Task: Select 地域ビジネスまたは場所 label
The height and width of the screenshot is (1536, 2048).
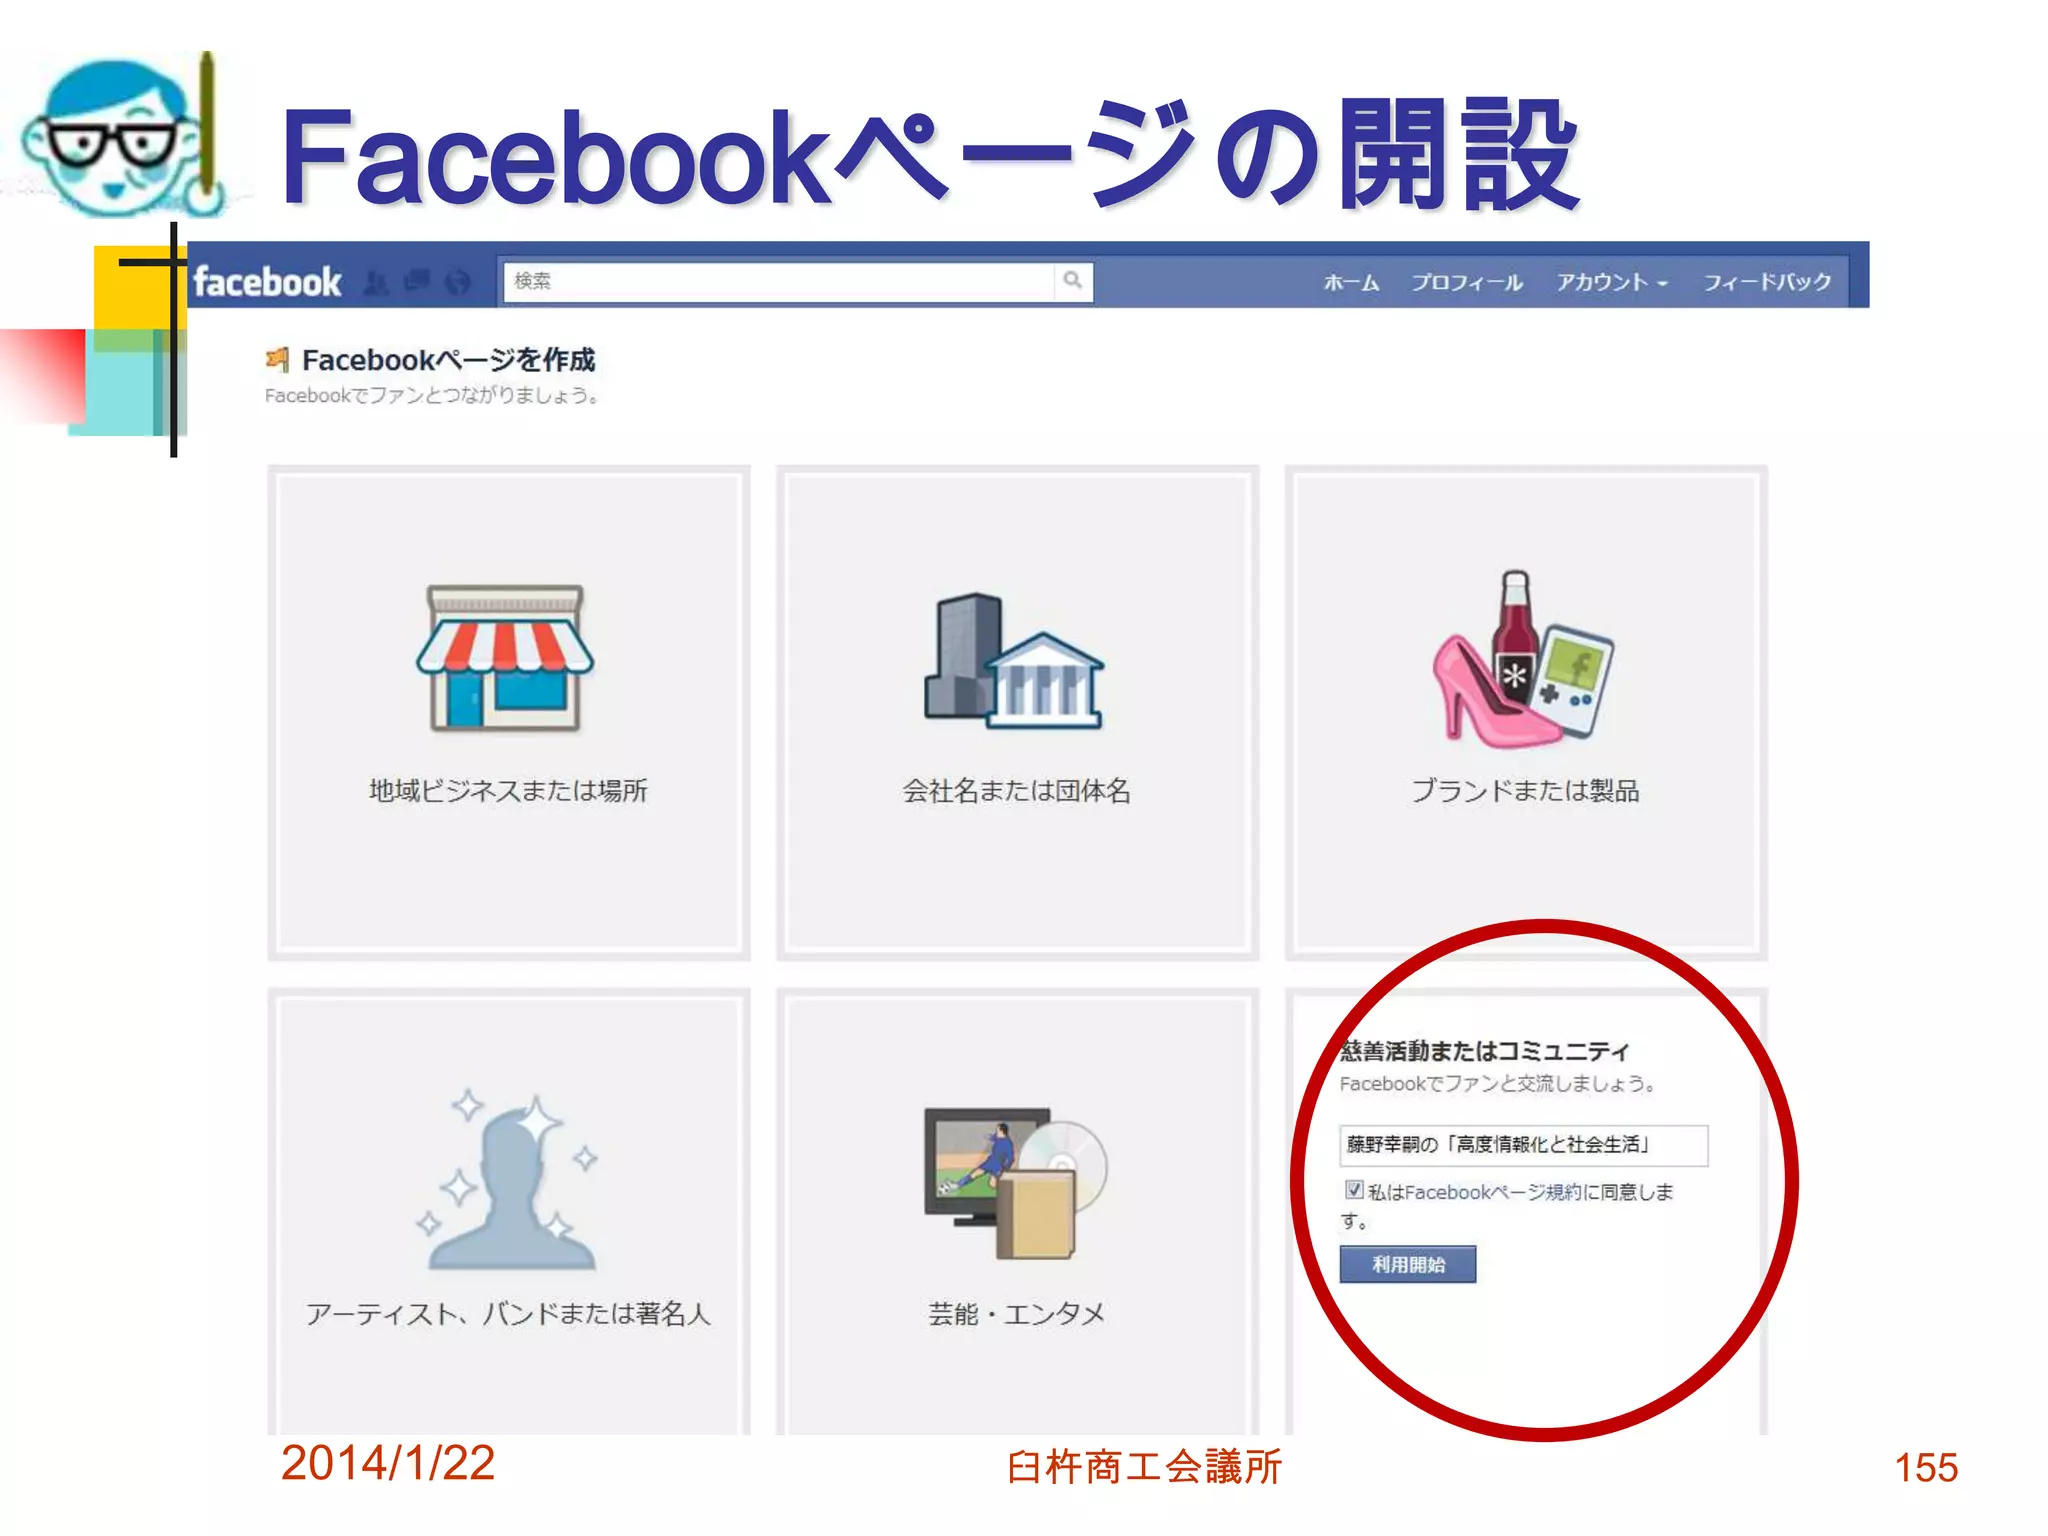Action: pyautogui.click(x=508, y=791)
